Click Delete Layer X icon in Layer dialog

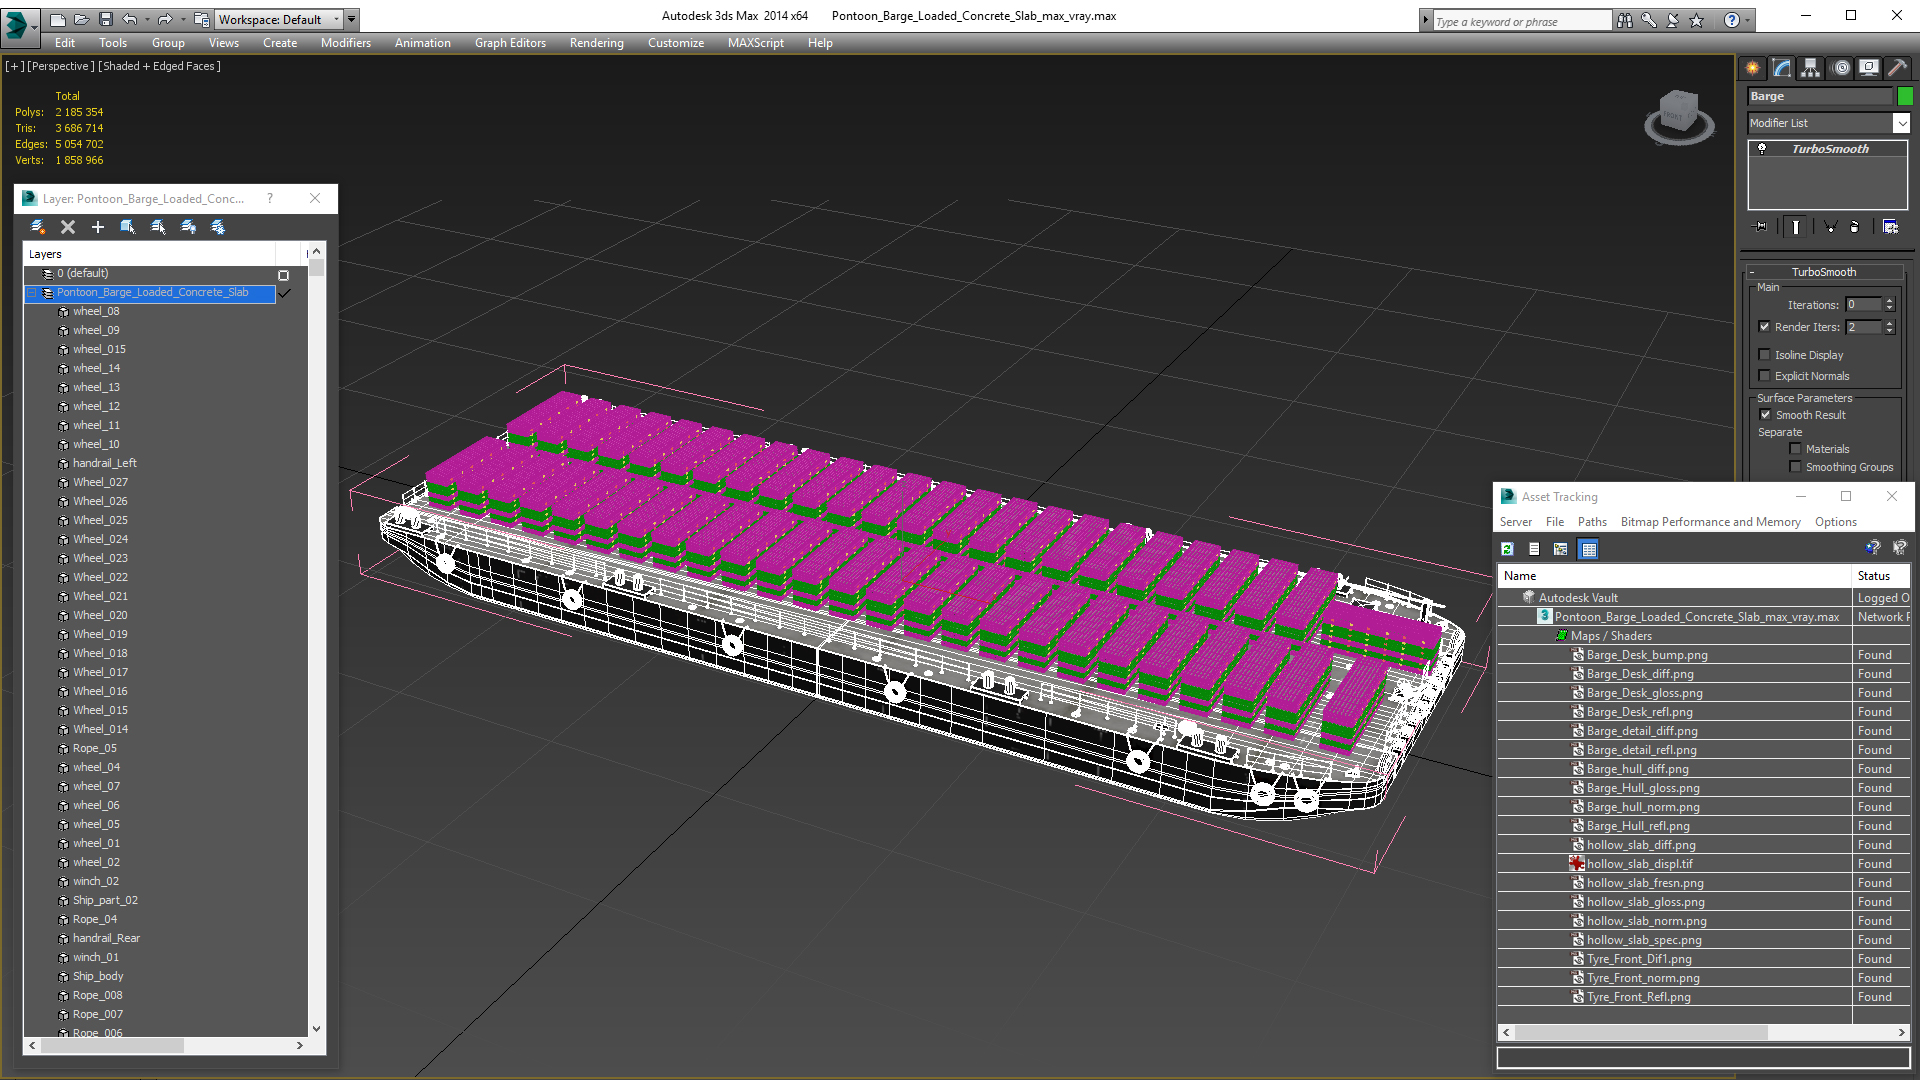(x=68, y=227)
